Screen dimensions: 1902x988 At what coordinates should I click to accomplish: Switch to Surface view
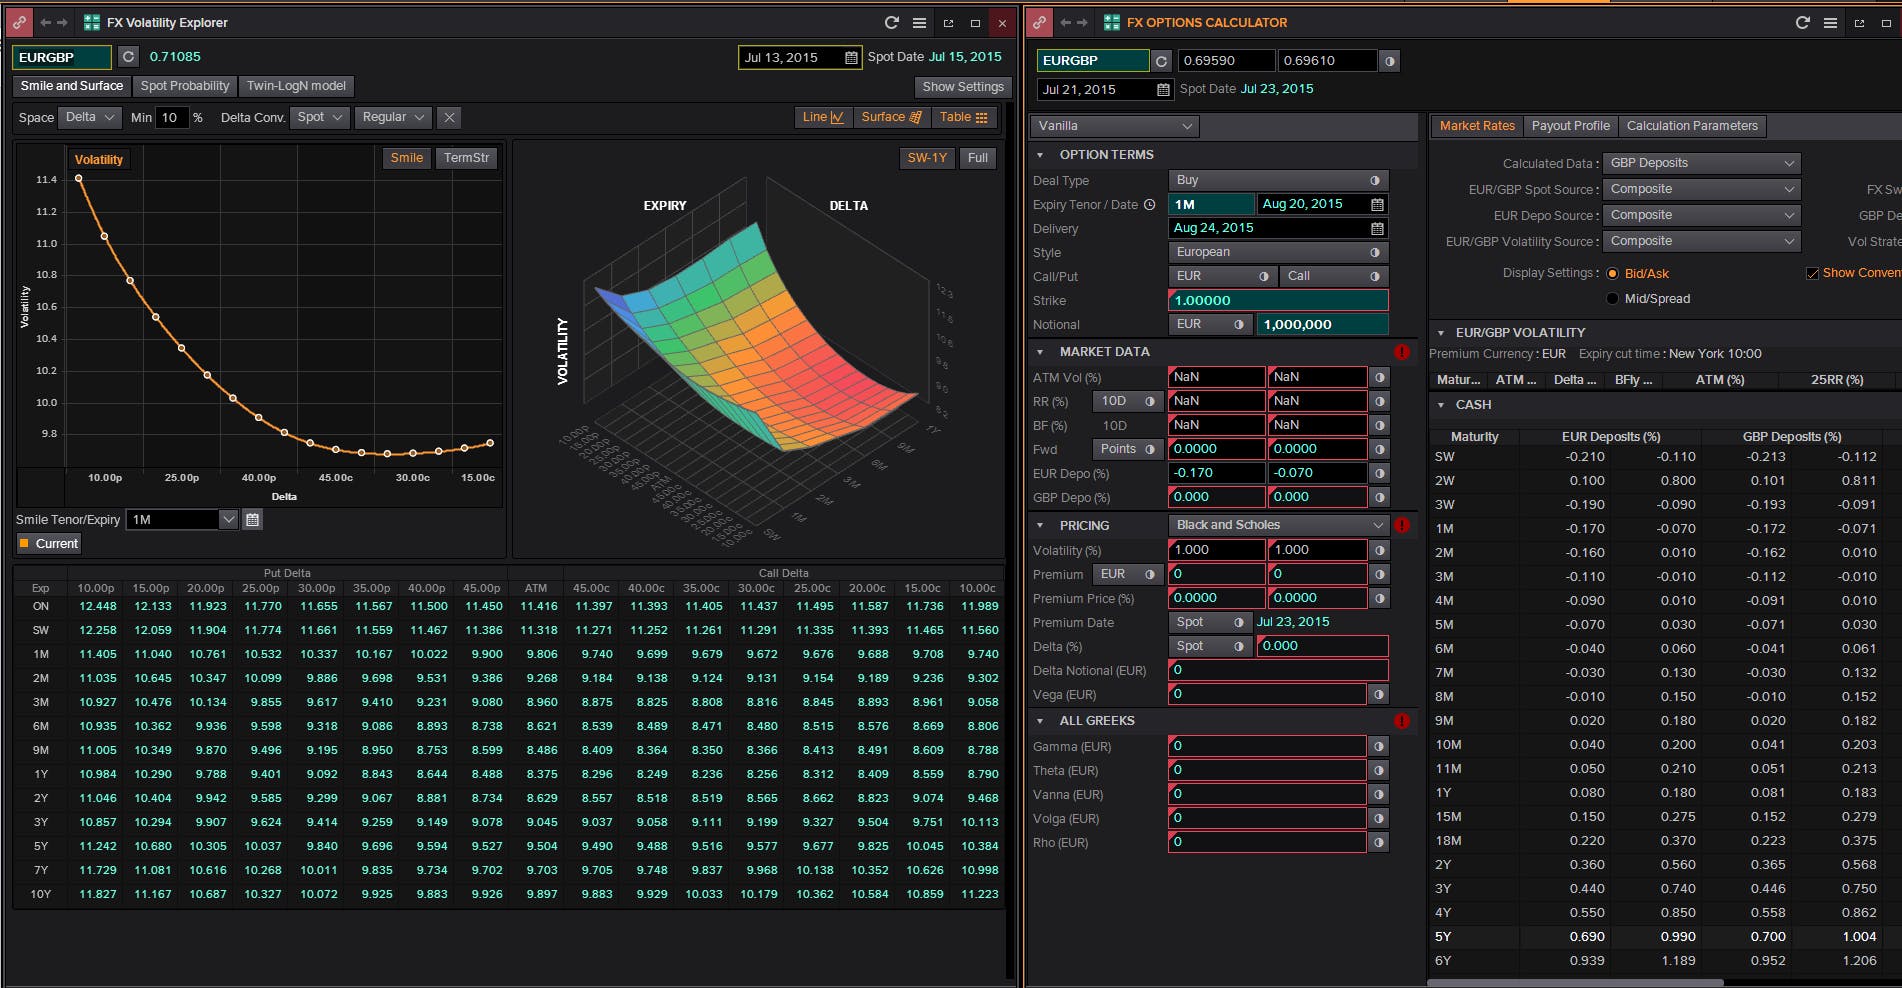(891, 117)
